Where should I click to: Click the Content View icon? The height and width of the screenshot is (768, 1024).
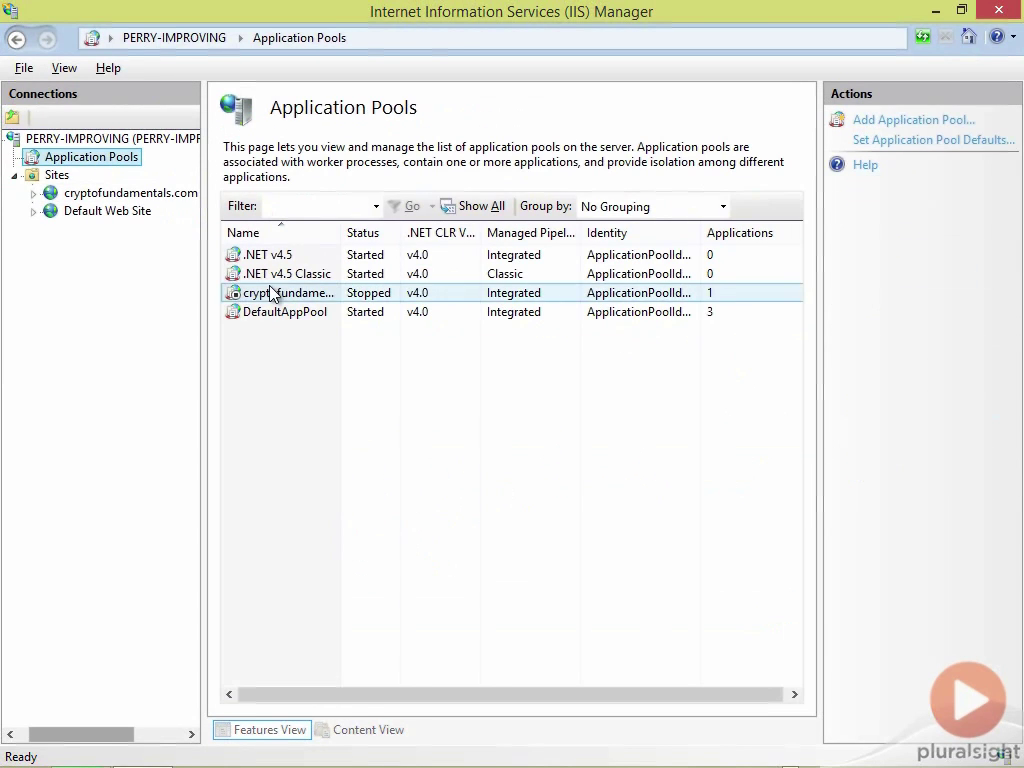(x=322, y=729)
